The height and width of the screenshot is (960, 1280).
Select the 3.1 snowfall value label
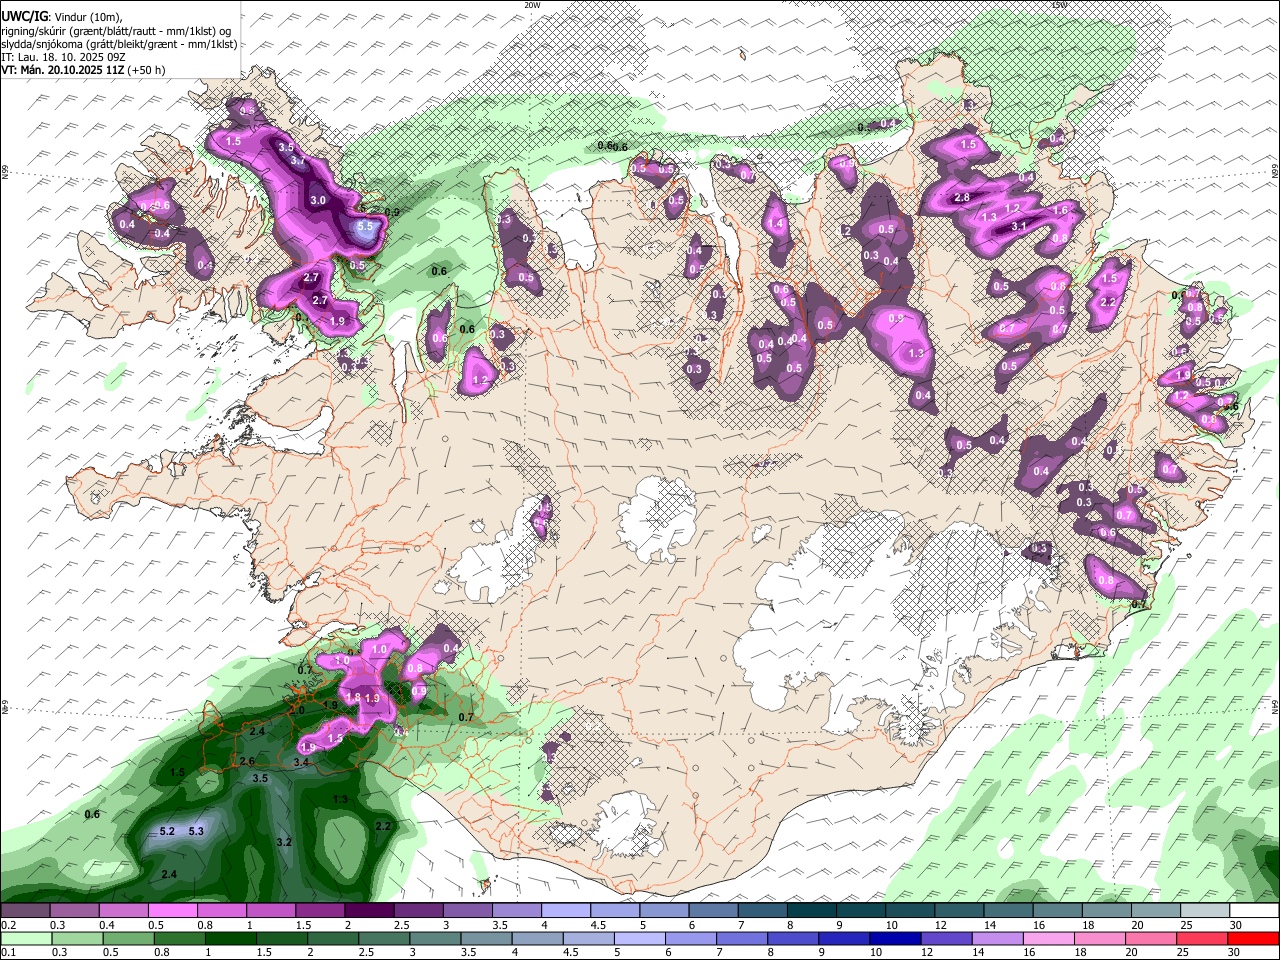coord(1020,226)
